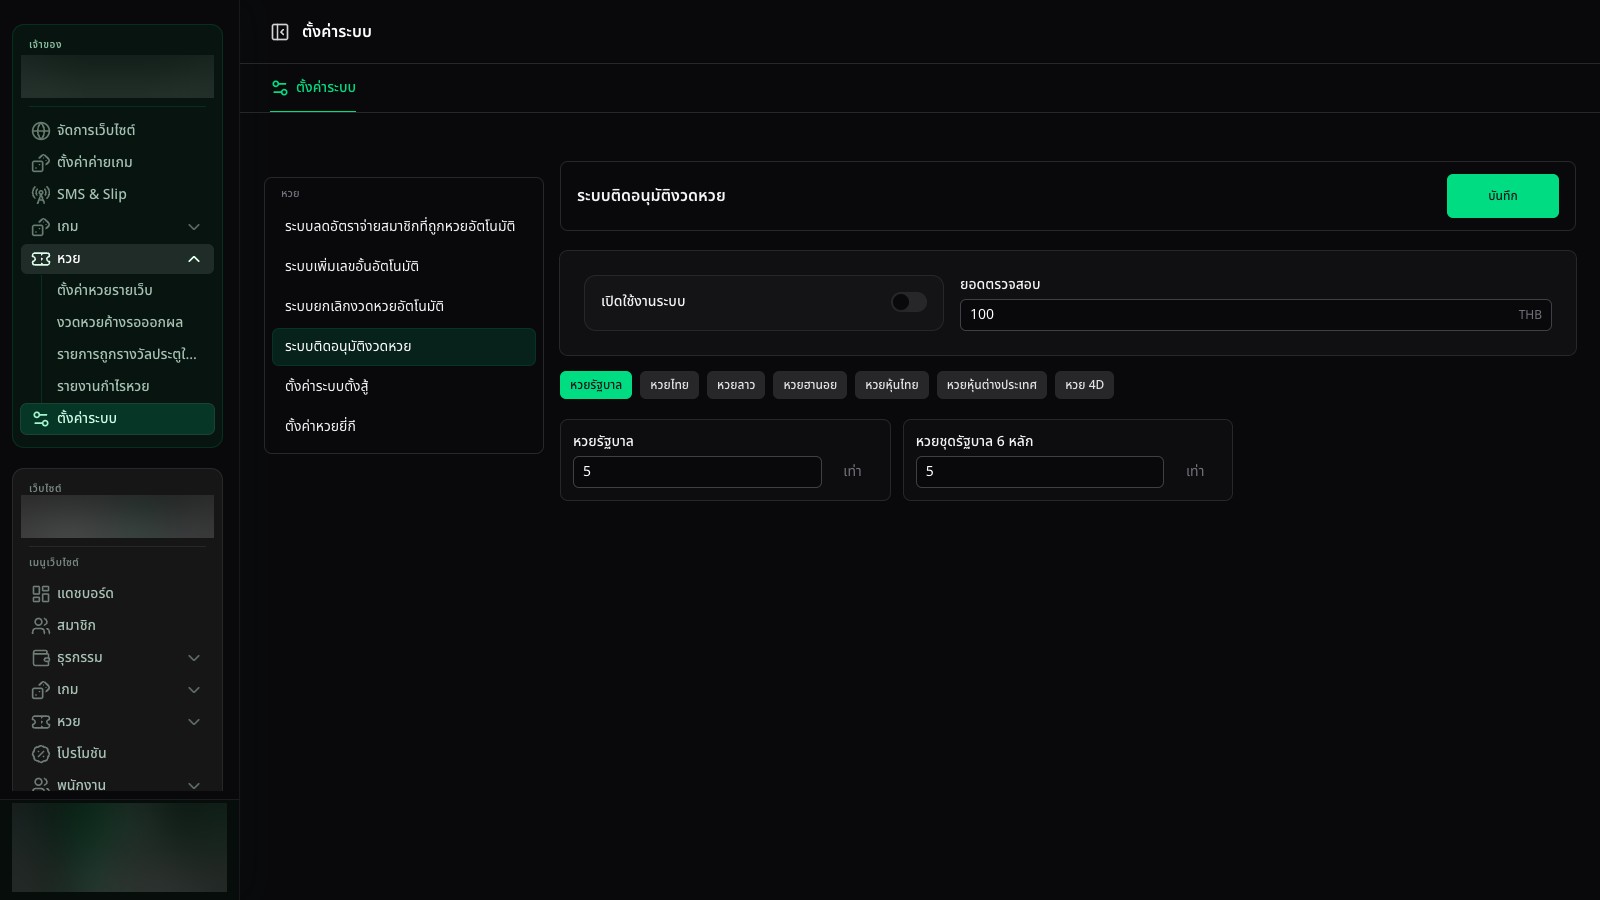This screenshot has height=900, width=1600.
Task: Collapse the หวย menu chevron
Action: (x=194, y=259)
